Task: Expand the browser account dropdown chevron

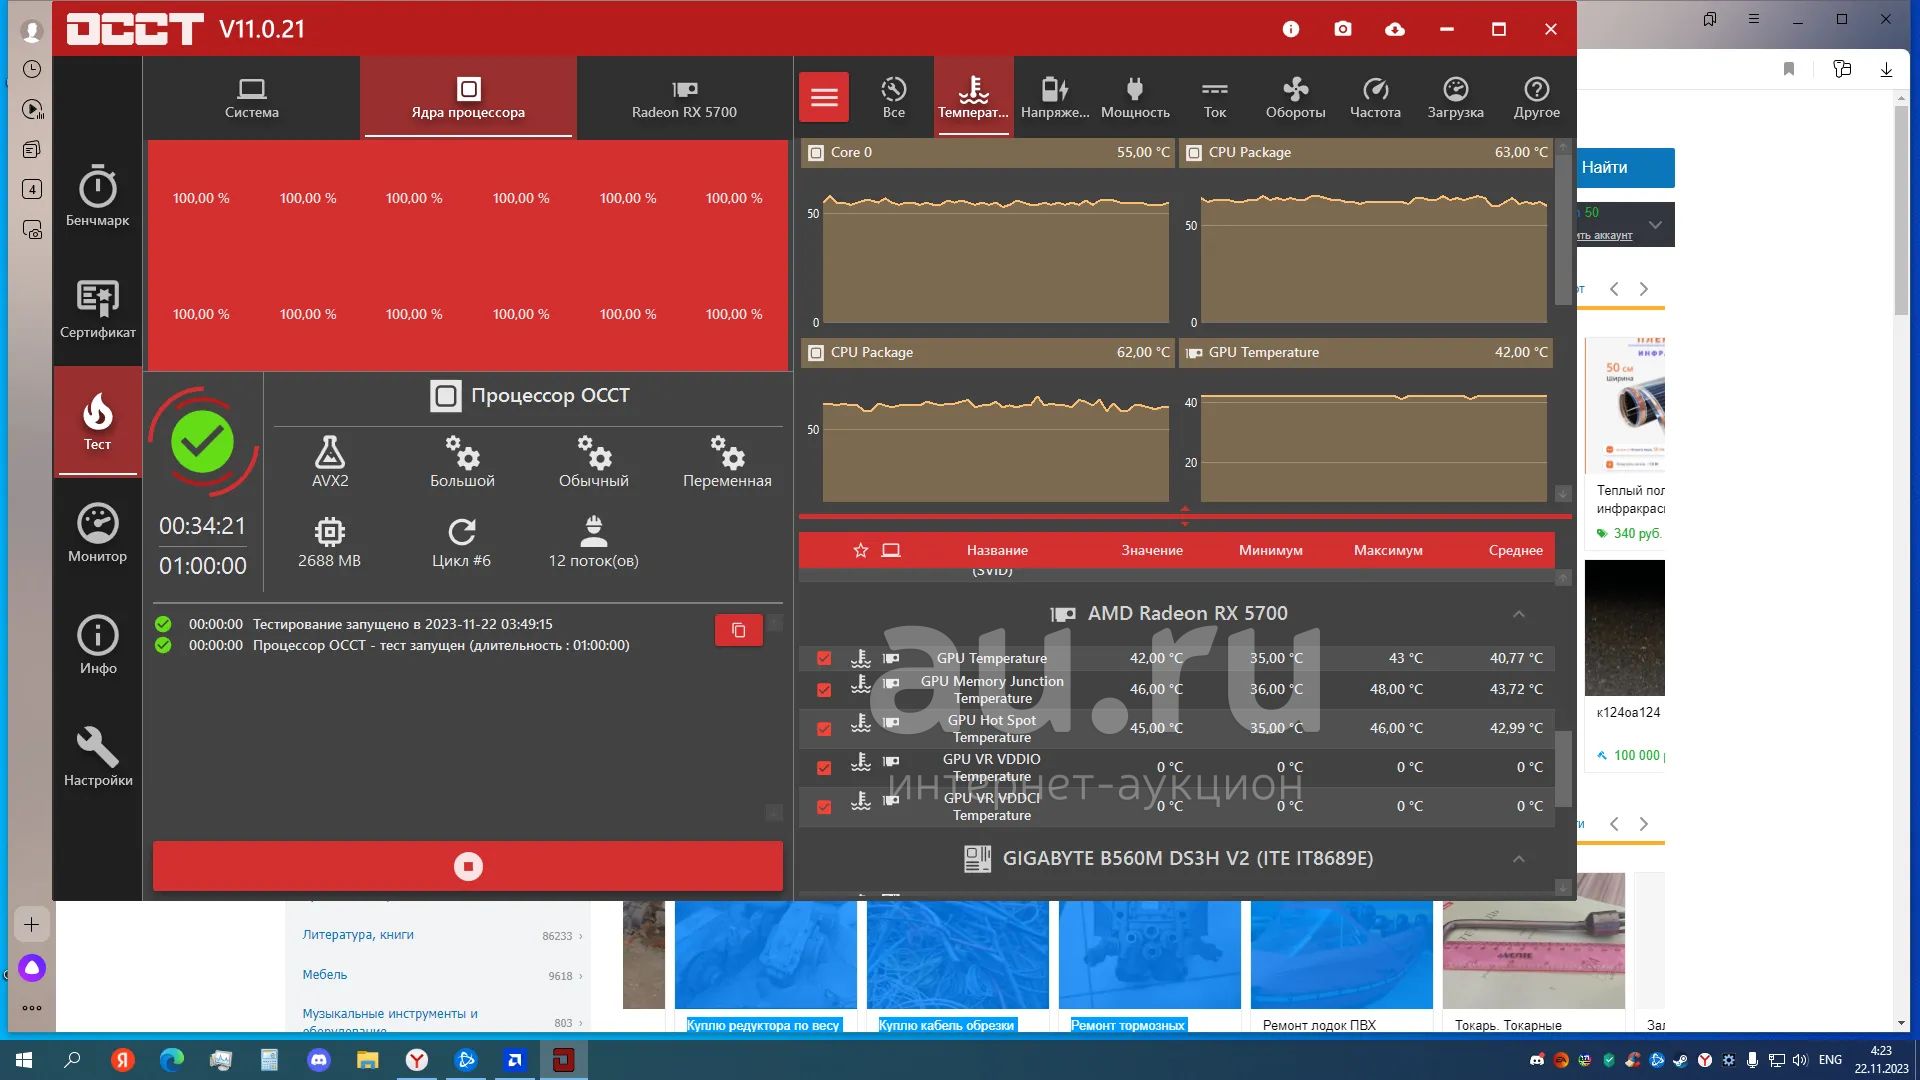Action: coord(1655,225)
